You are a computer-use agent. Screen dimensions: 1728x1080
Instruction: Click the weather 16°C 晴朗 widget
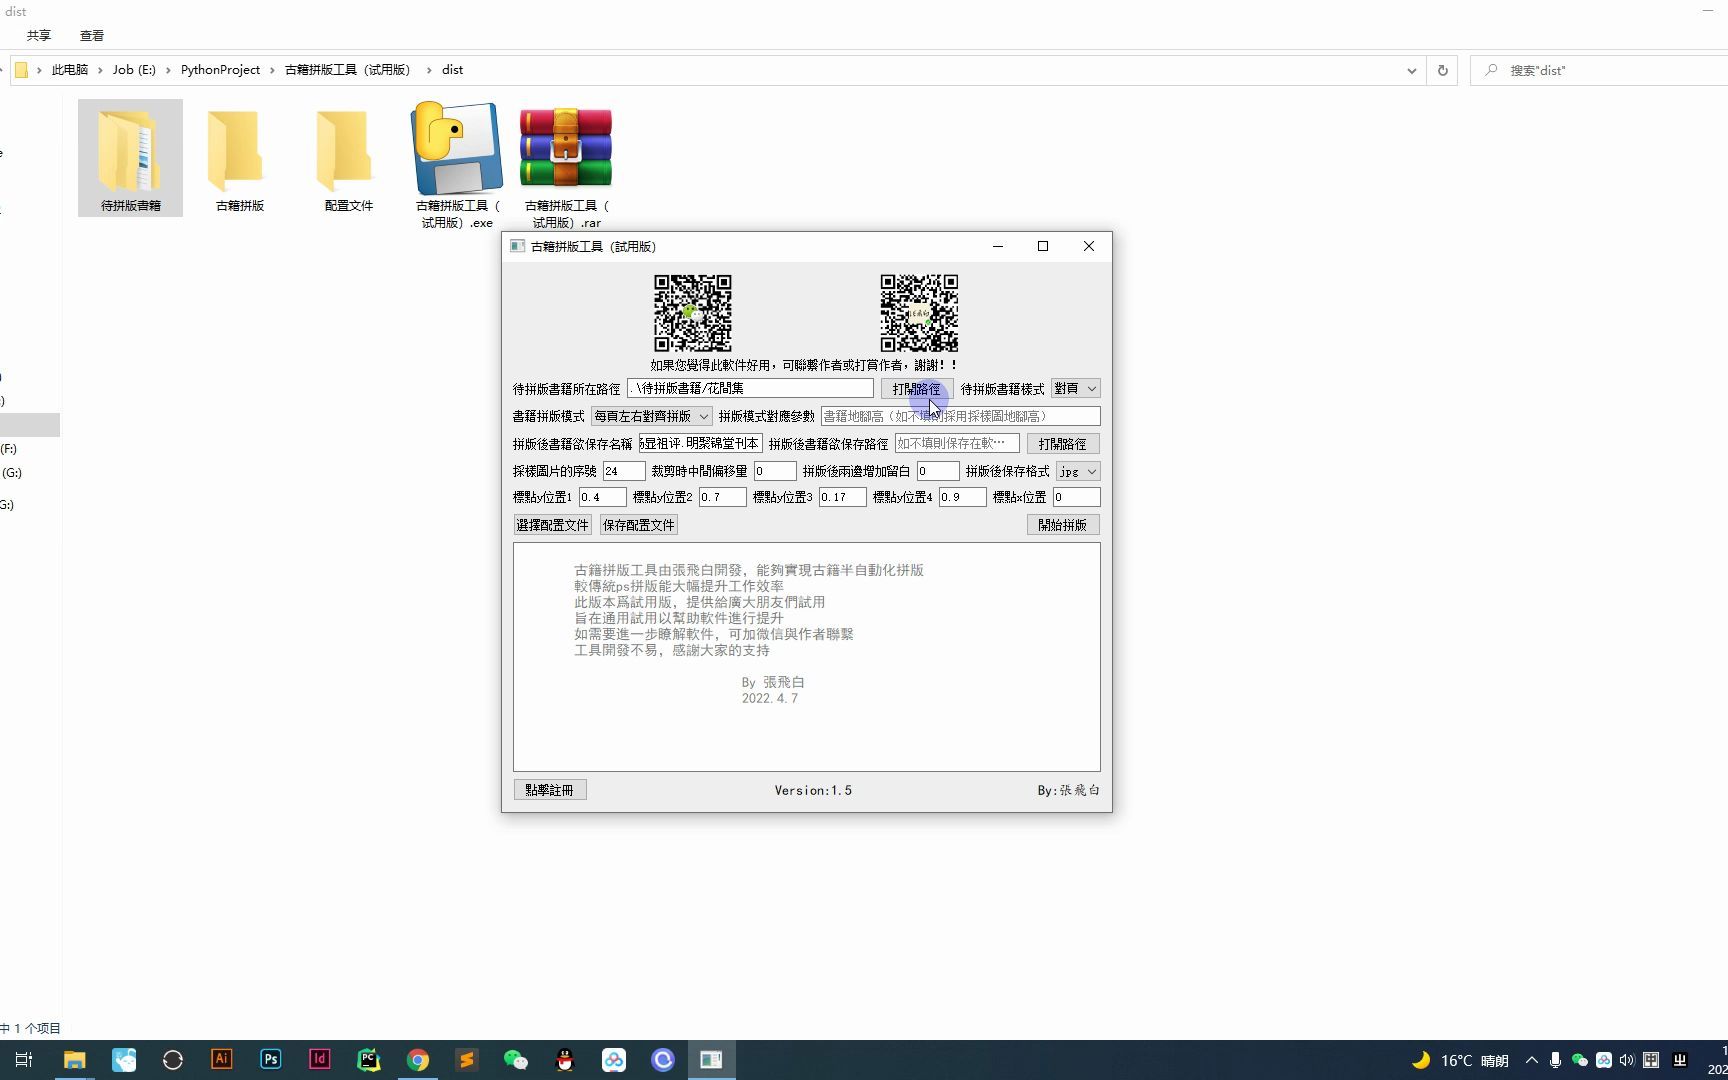point(1460,1060)
